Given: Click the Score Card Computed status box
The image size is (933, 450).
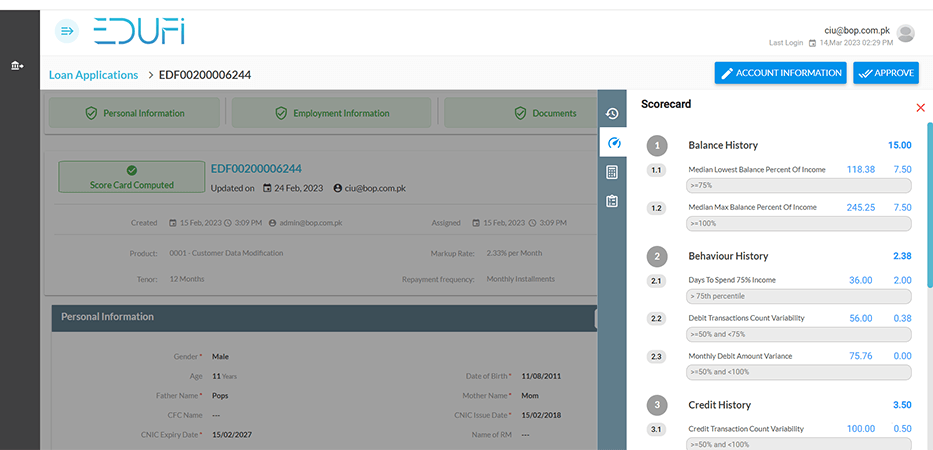Looking at the screenshot, I should (x=131, y=177).
